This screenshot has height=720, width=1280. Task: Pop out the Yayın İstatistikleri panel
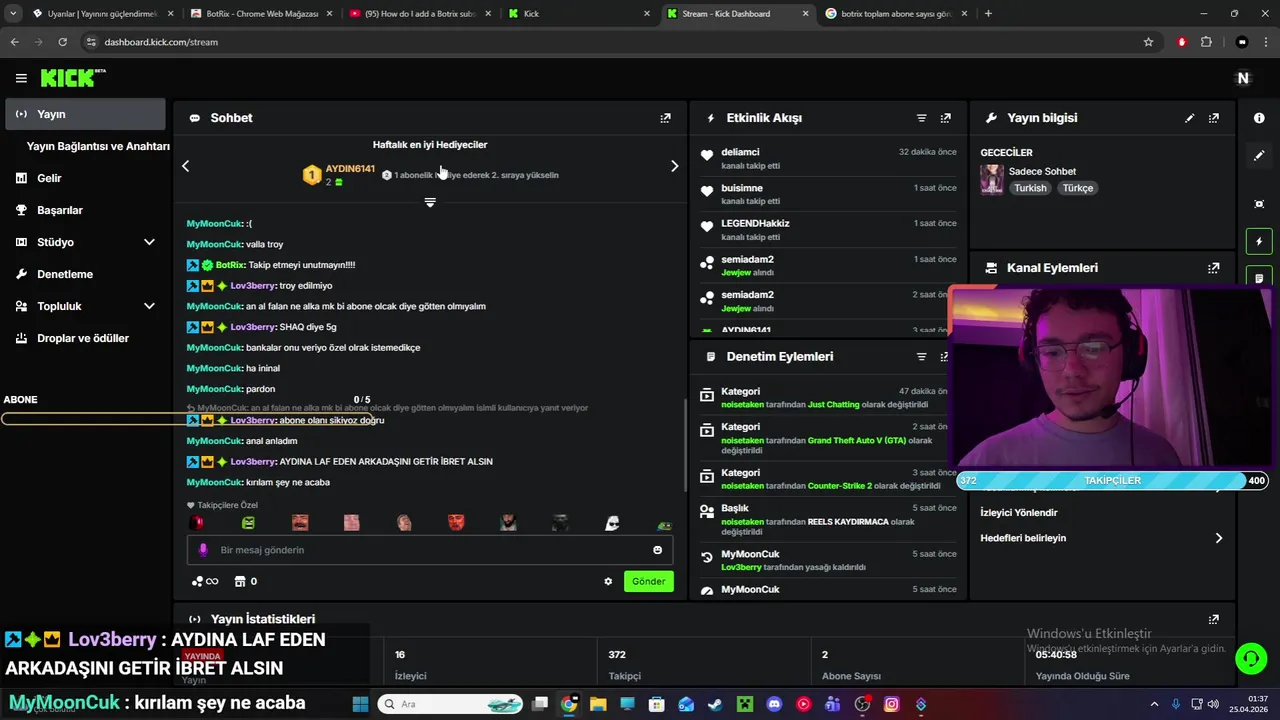click(1214, 620)
